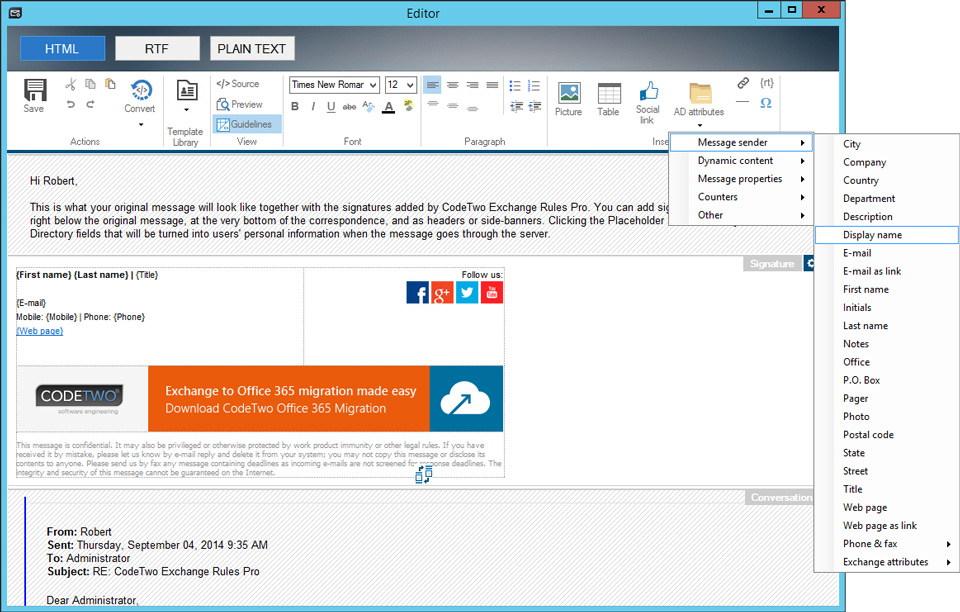The image size is (960, 612).
Task: Switch to the PLAIN TEXT tab
Action: 252,49
